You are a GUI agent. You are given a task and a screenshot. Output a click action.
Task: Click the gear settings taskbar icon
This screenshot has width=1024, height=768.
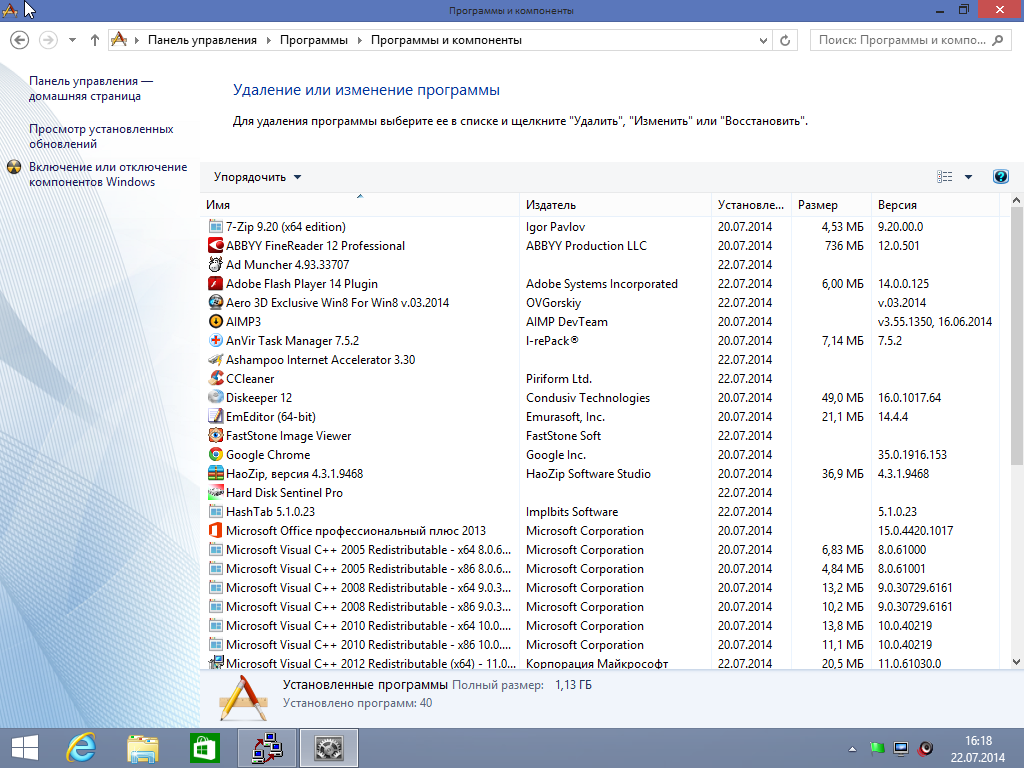point(328,748)
